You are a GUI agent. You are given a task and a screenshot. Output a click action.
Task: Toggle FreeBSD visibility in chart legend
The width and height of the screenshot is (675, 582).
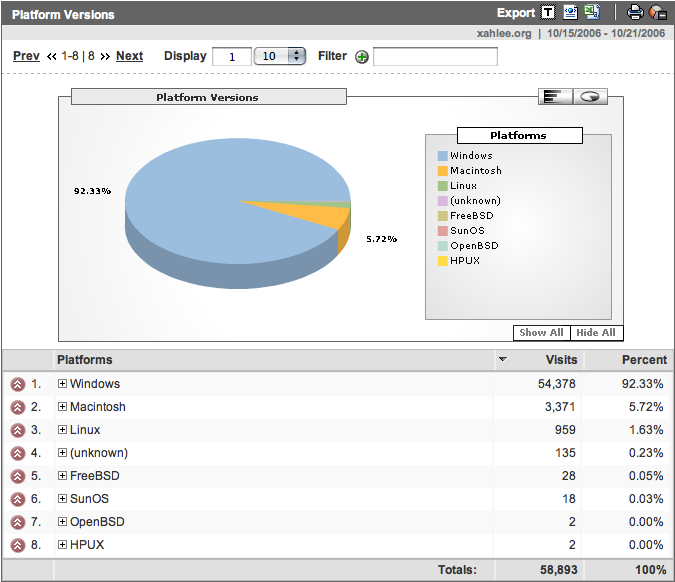click(x=468, y=216)
